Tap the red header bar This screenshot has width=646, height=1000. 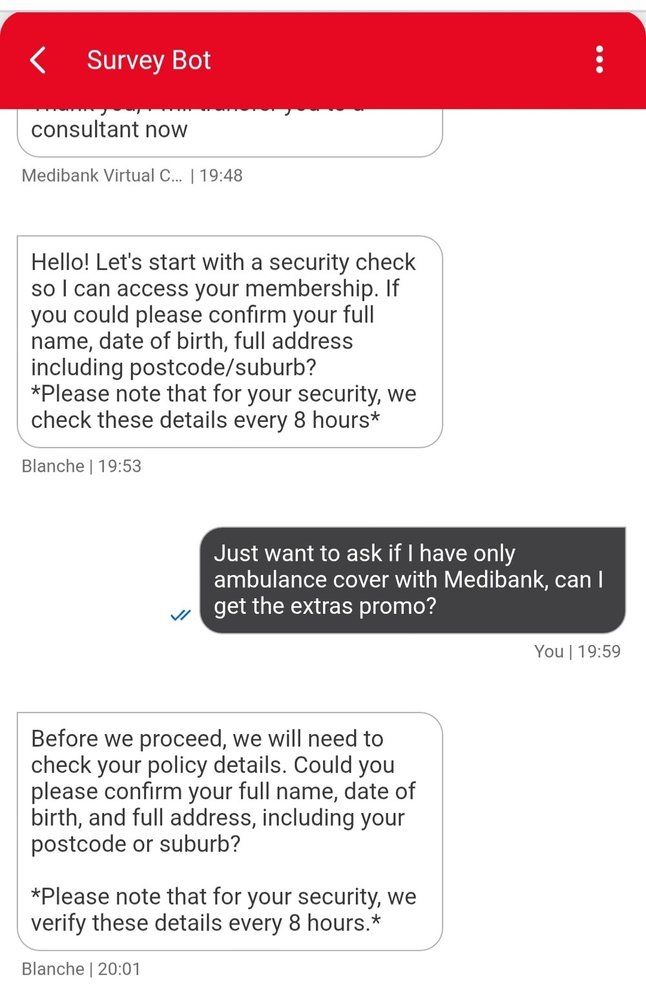tap(323, 61)
